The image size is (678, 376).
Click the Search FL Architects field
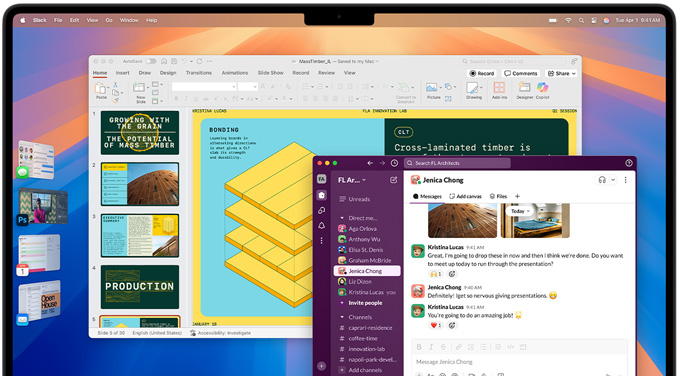457,163
